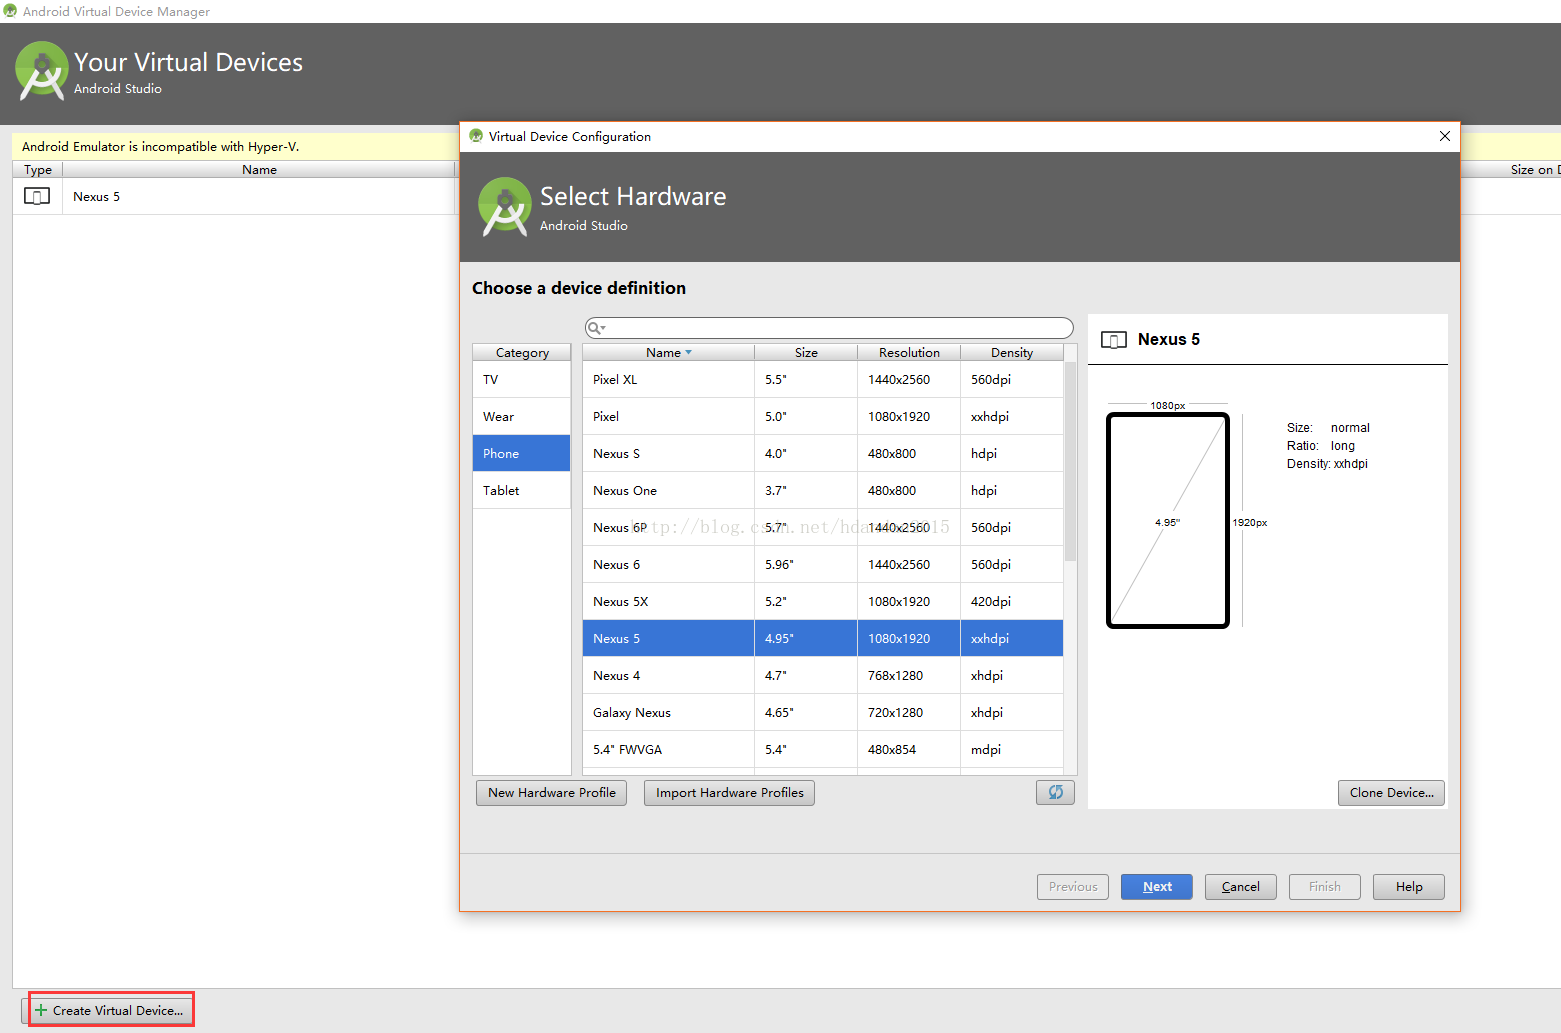The width and height of the screenshot is (1561, 1033).
Task: Select the Nexus 6 device row
Action: click(823, 564)
